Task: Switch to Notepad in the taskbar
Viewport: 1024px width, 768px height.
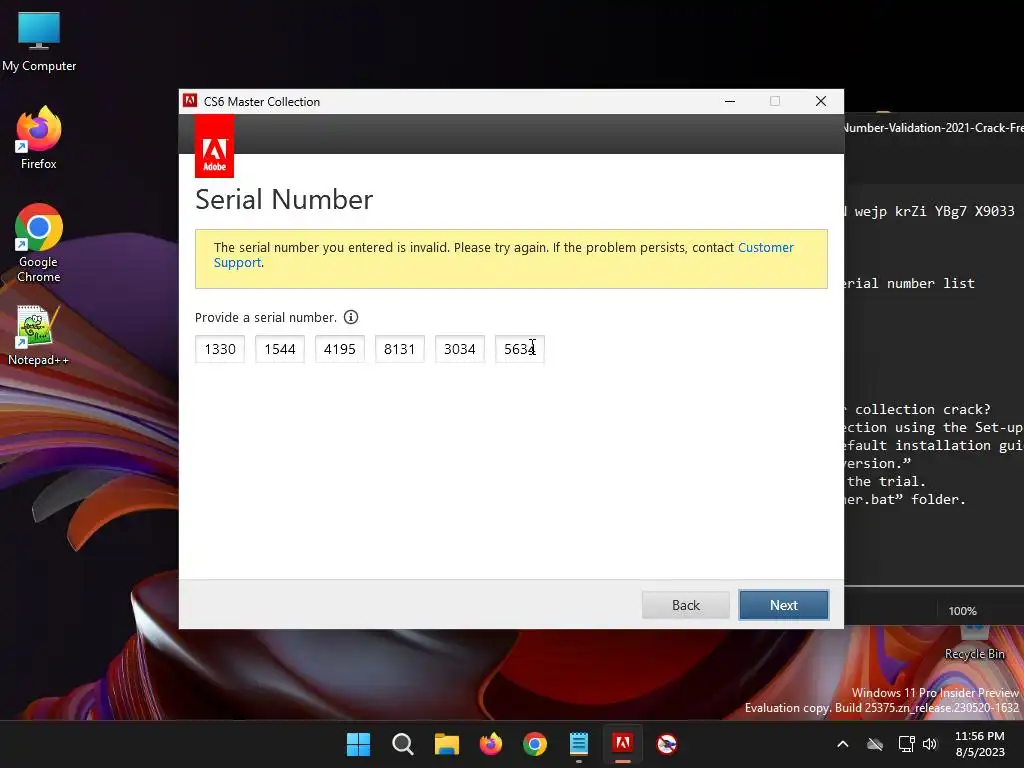Action: click(x=579, y=744)
